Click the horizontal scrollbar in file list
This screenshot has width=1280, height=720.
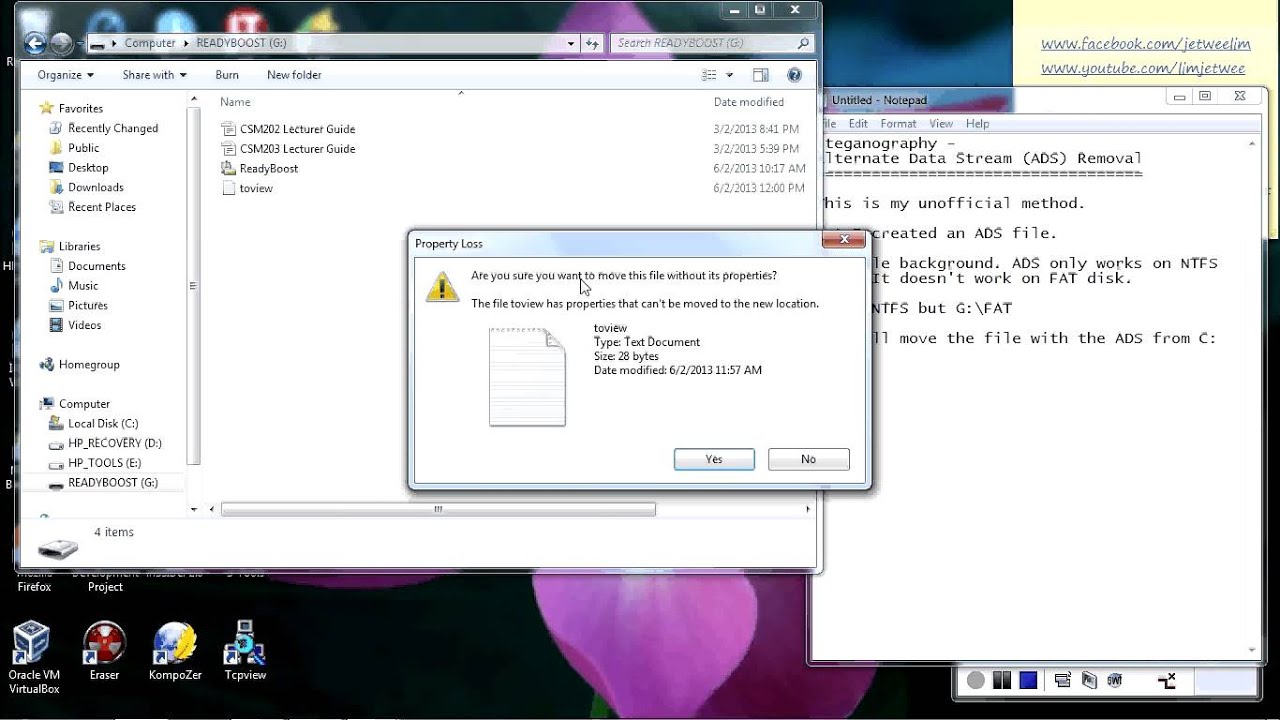[438, 509]
